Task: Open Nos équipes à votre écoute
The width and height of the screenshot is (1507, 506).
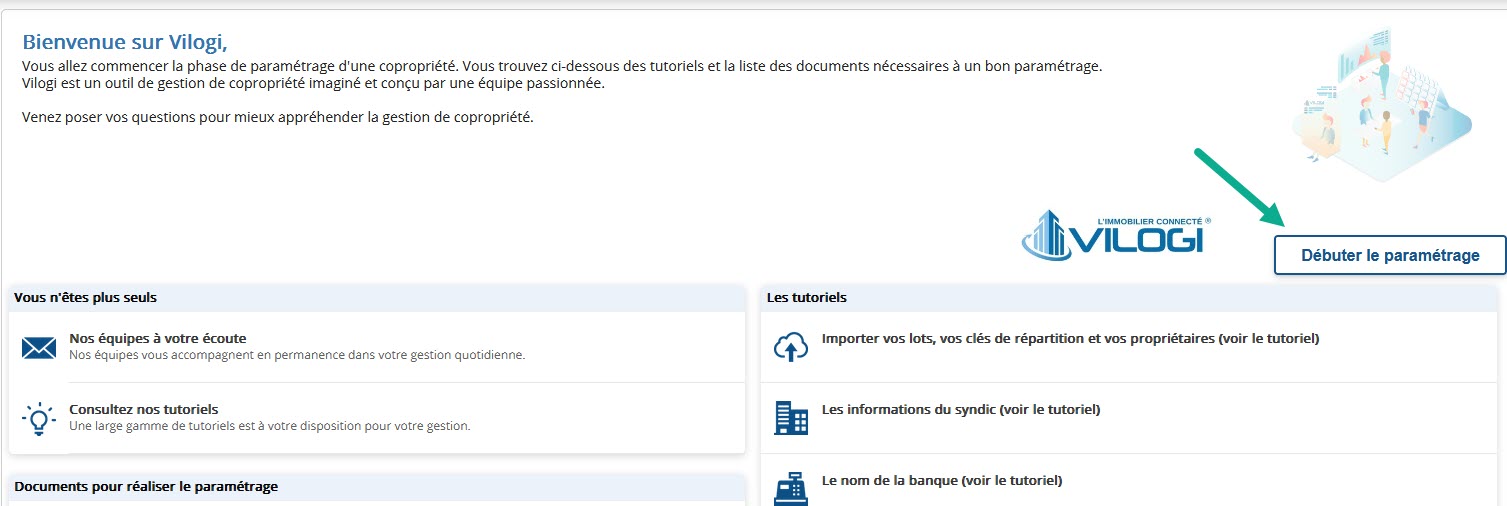Action: coord(158,339)
